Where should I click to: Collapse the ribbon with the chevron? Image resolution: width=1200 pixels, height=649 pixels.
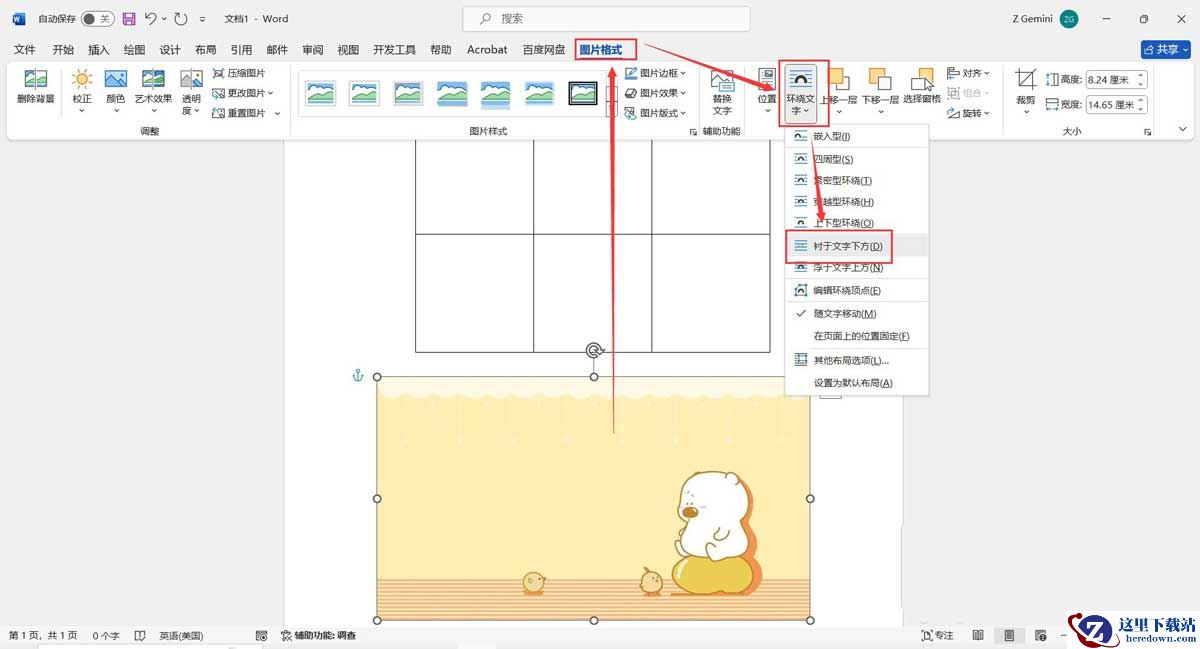point(1183,131)
